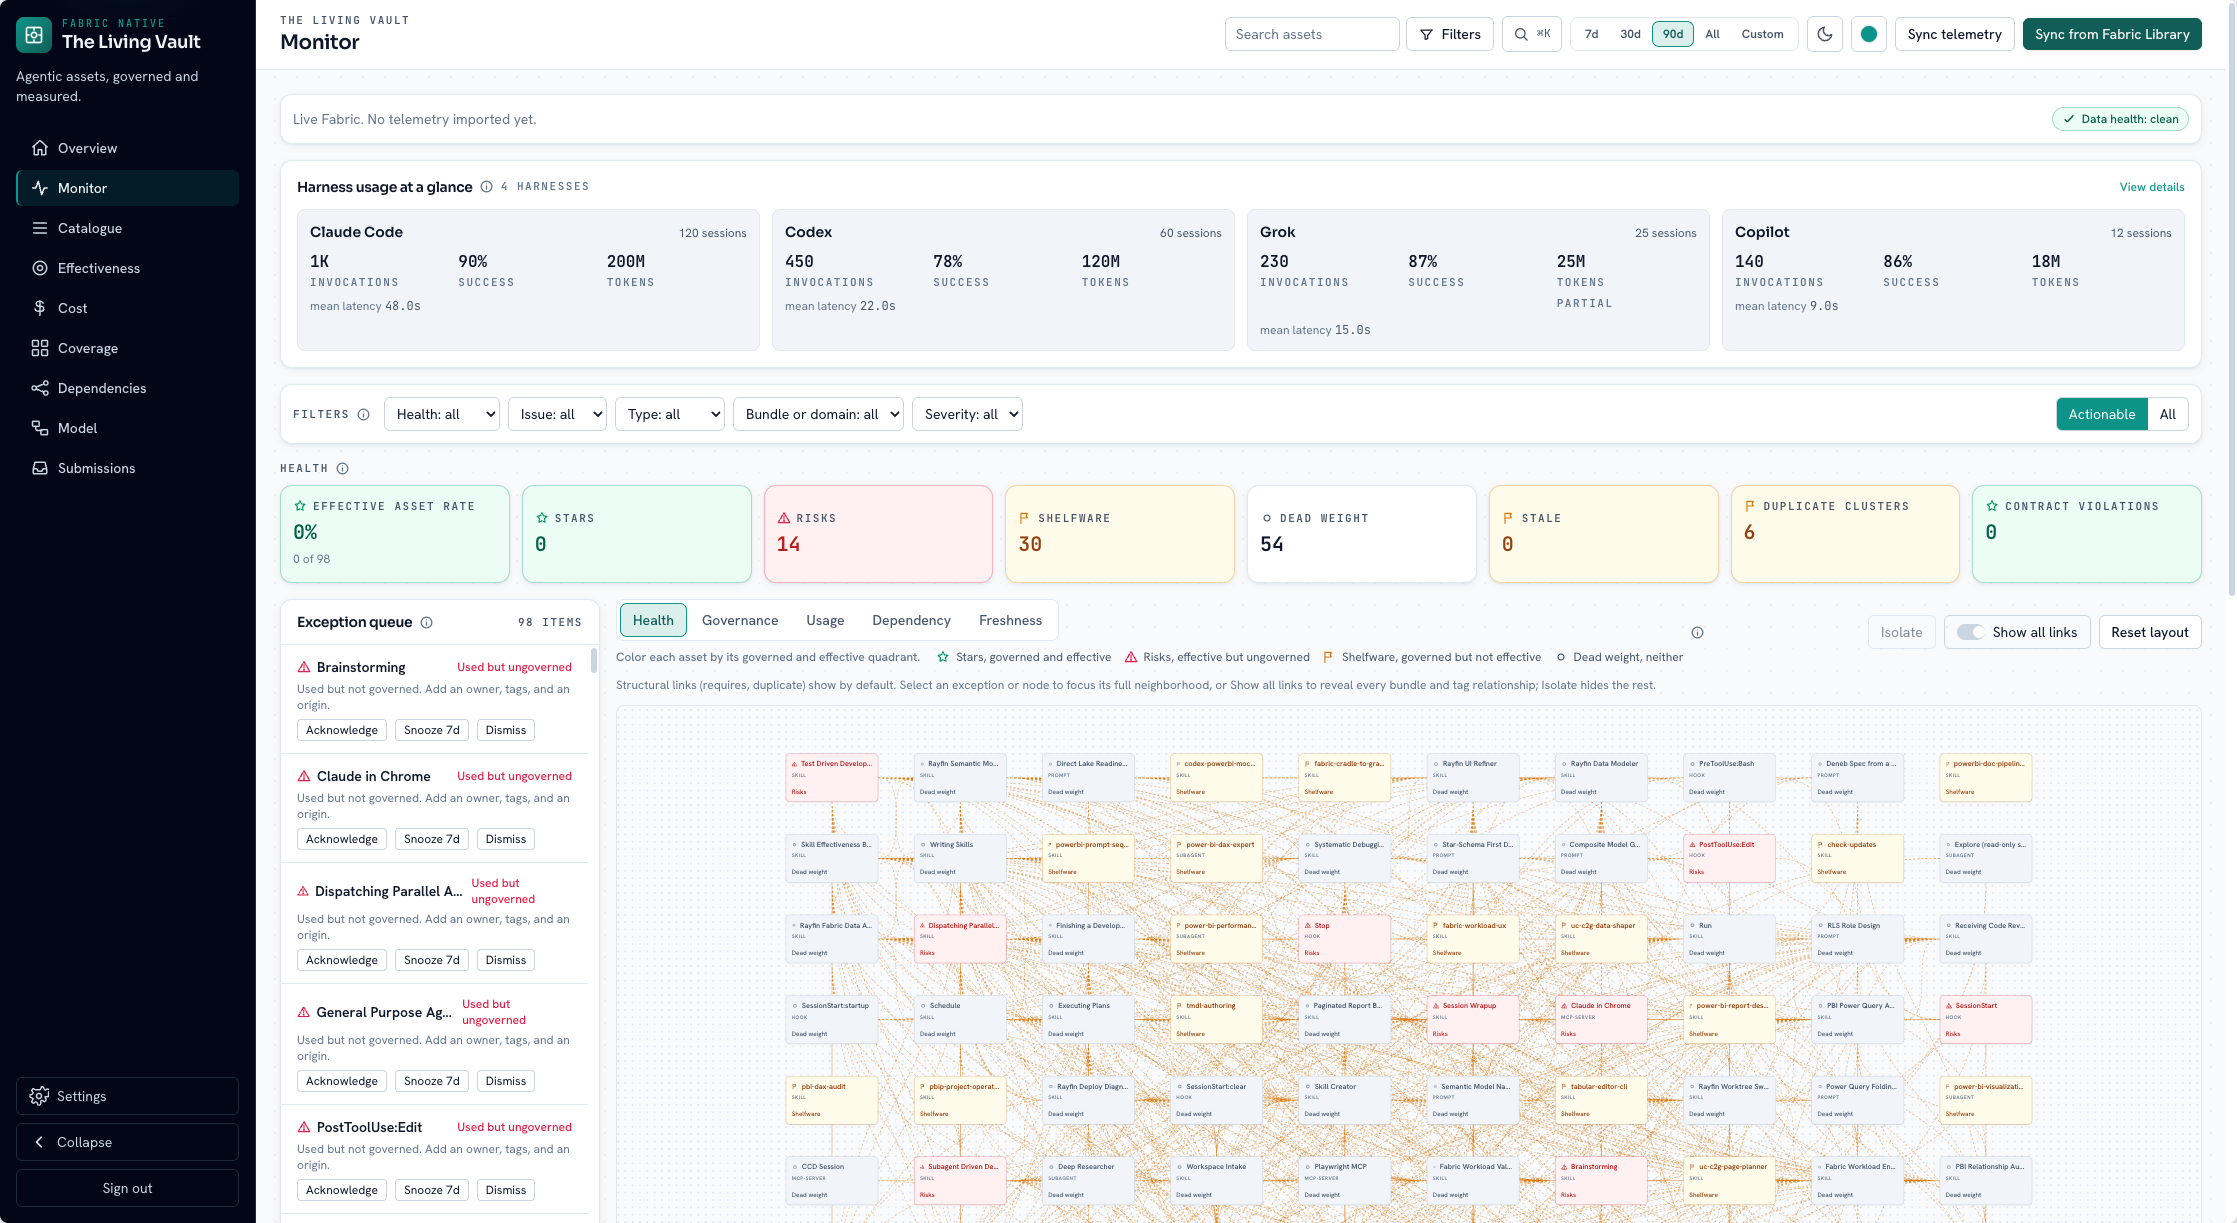Switch to dark mode moon icon
This screenshot has width=2237, height=1223.
[x=1825, y=34]
